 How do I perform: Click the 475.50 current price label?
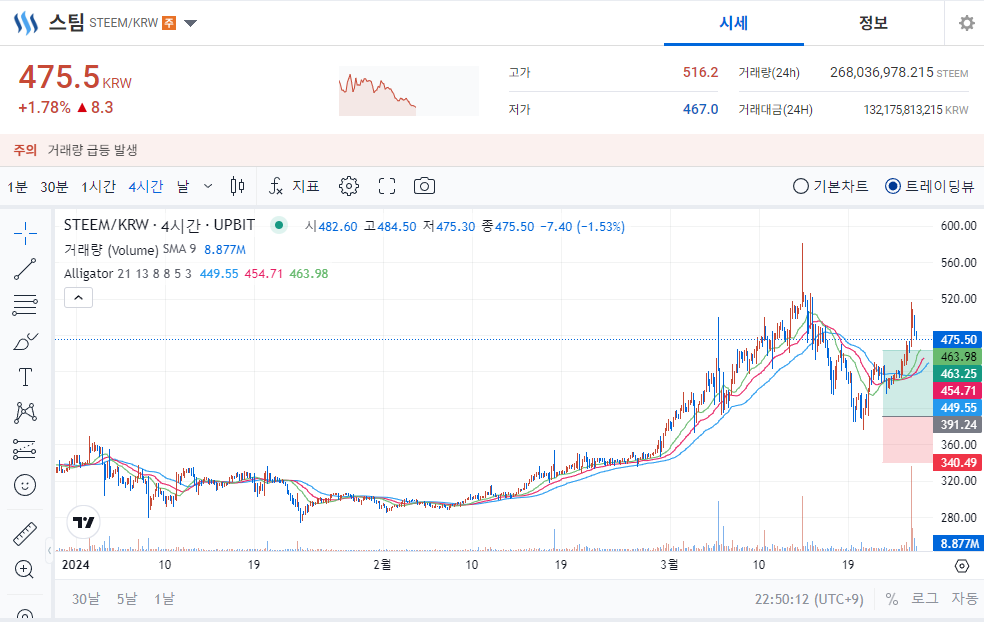pyautogui.click(x=955, y=340)
